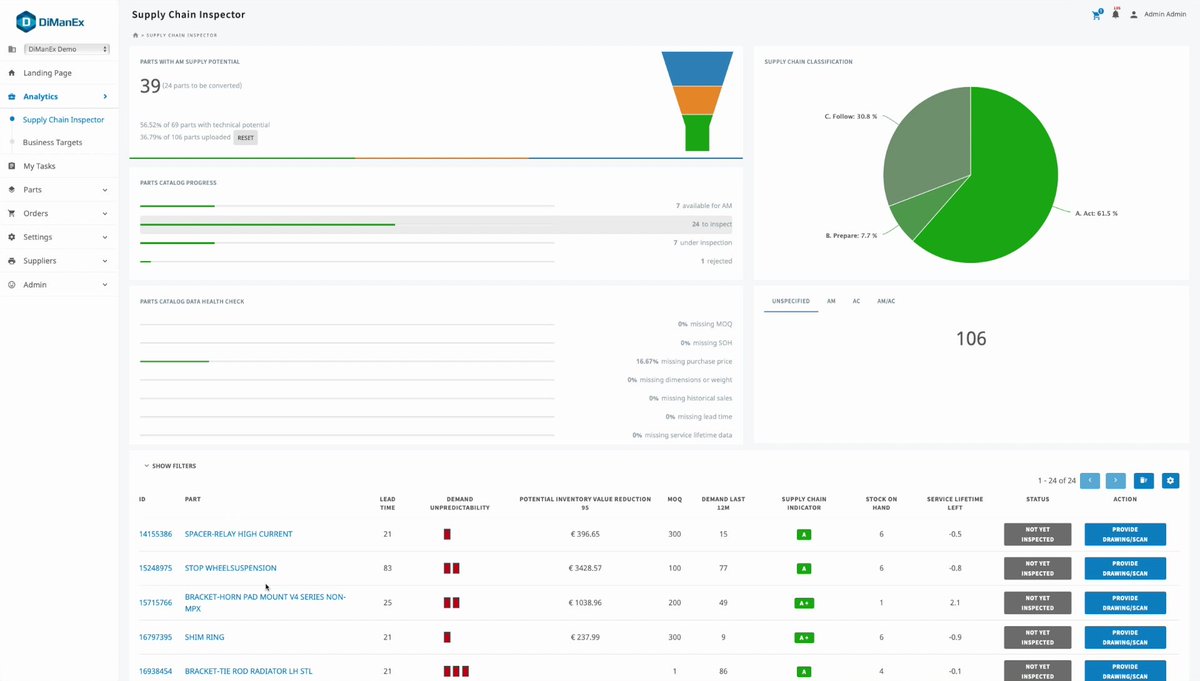The width and height of the screenshot is (1200, 681).
Task: Click the '24 to inspect' progress bar
Action: tap(347, 224)
